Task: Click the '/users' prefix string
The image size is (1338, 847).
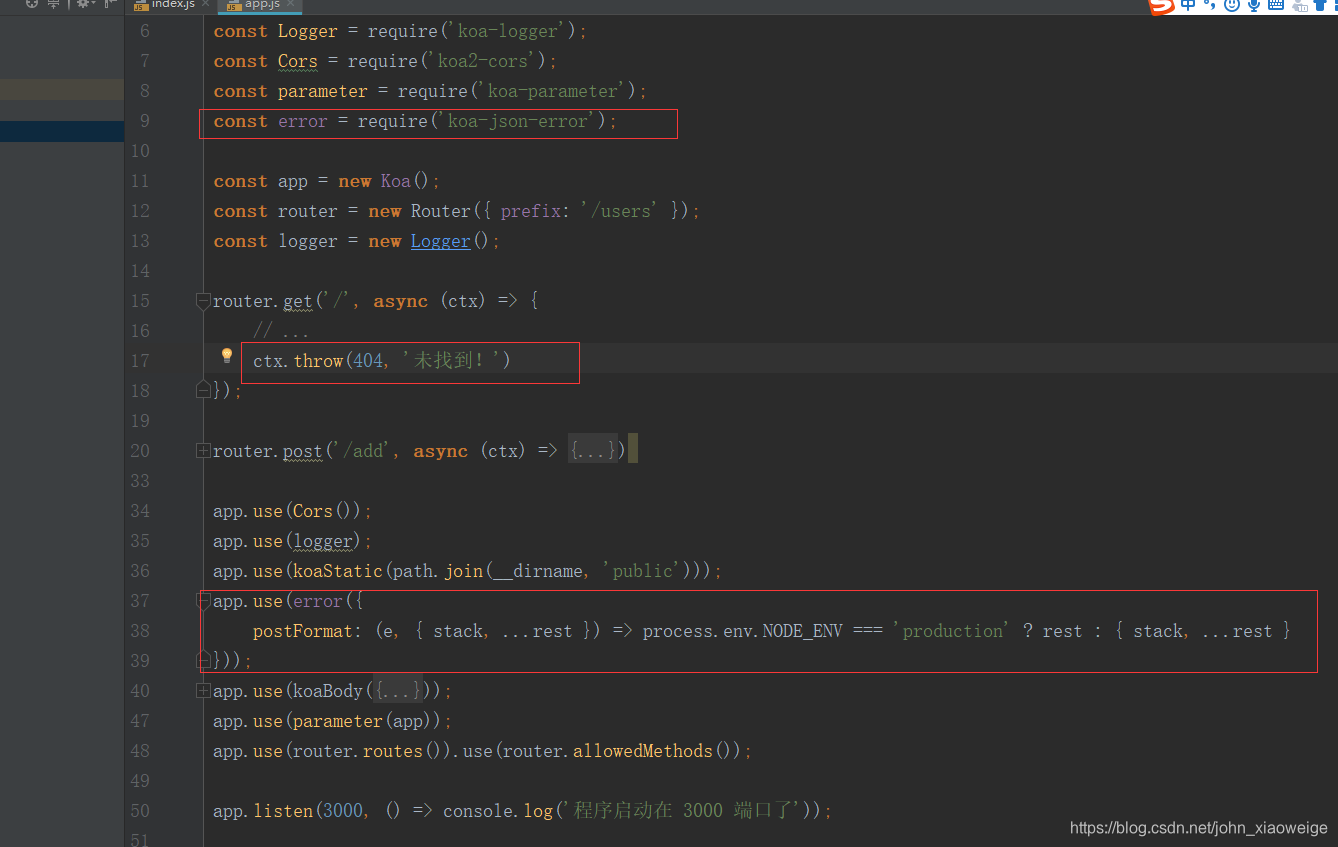Action: 621,211
